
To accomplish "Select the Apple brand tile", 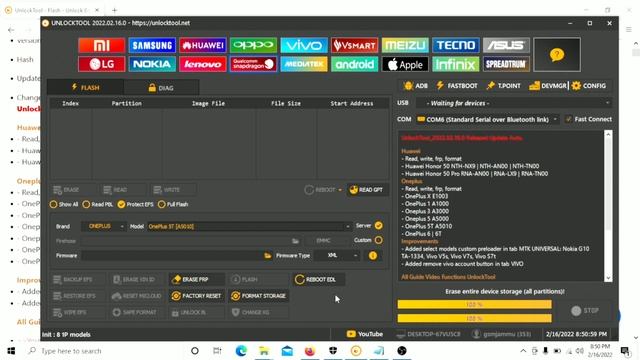I will pyautogui.click(x=405, y=64).
